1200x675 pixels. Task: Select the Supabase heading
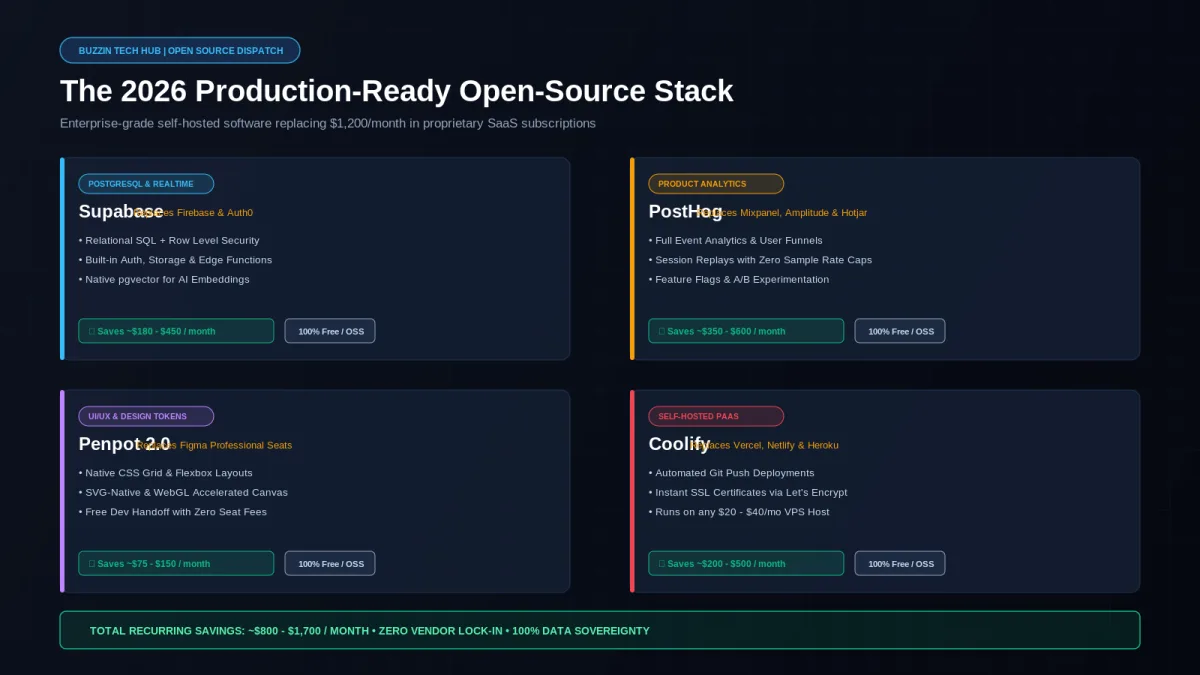tap(121, 212)
